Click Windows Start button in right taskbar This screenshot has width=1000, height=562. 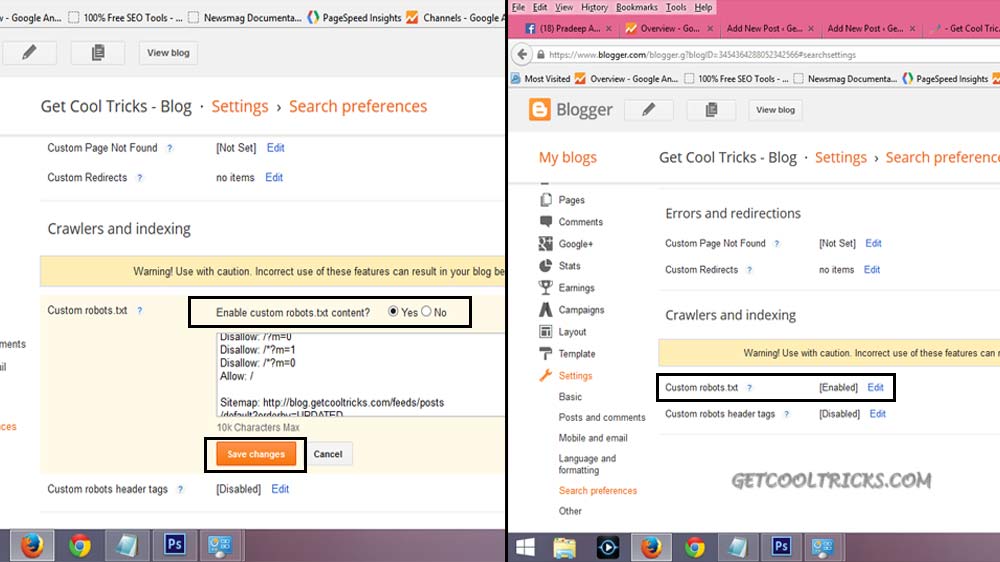tap(526, 547)
